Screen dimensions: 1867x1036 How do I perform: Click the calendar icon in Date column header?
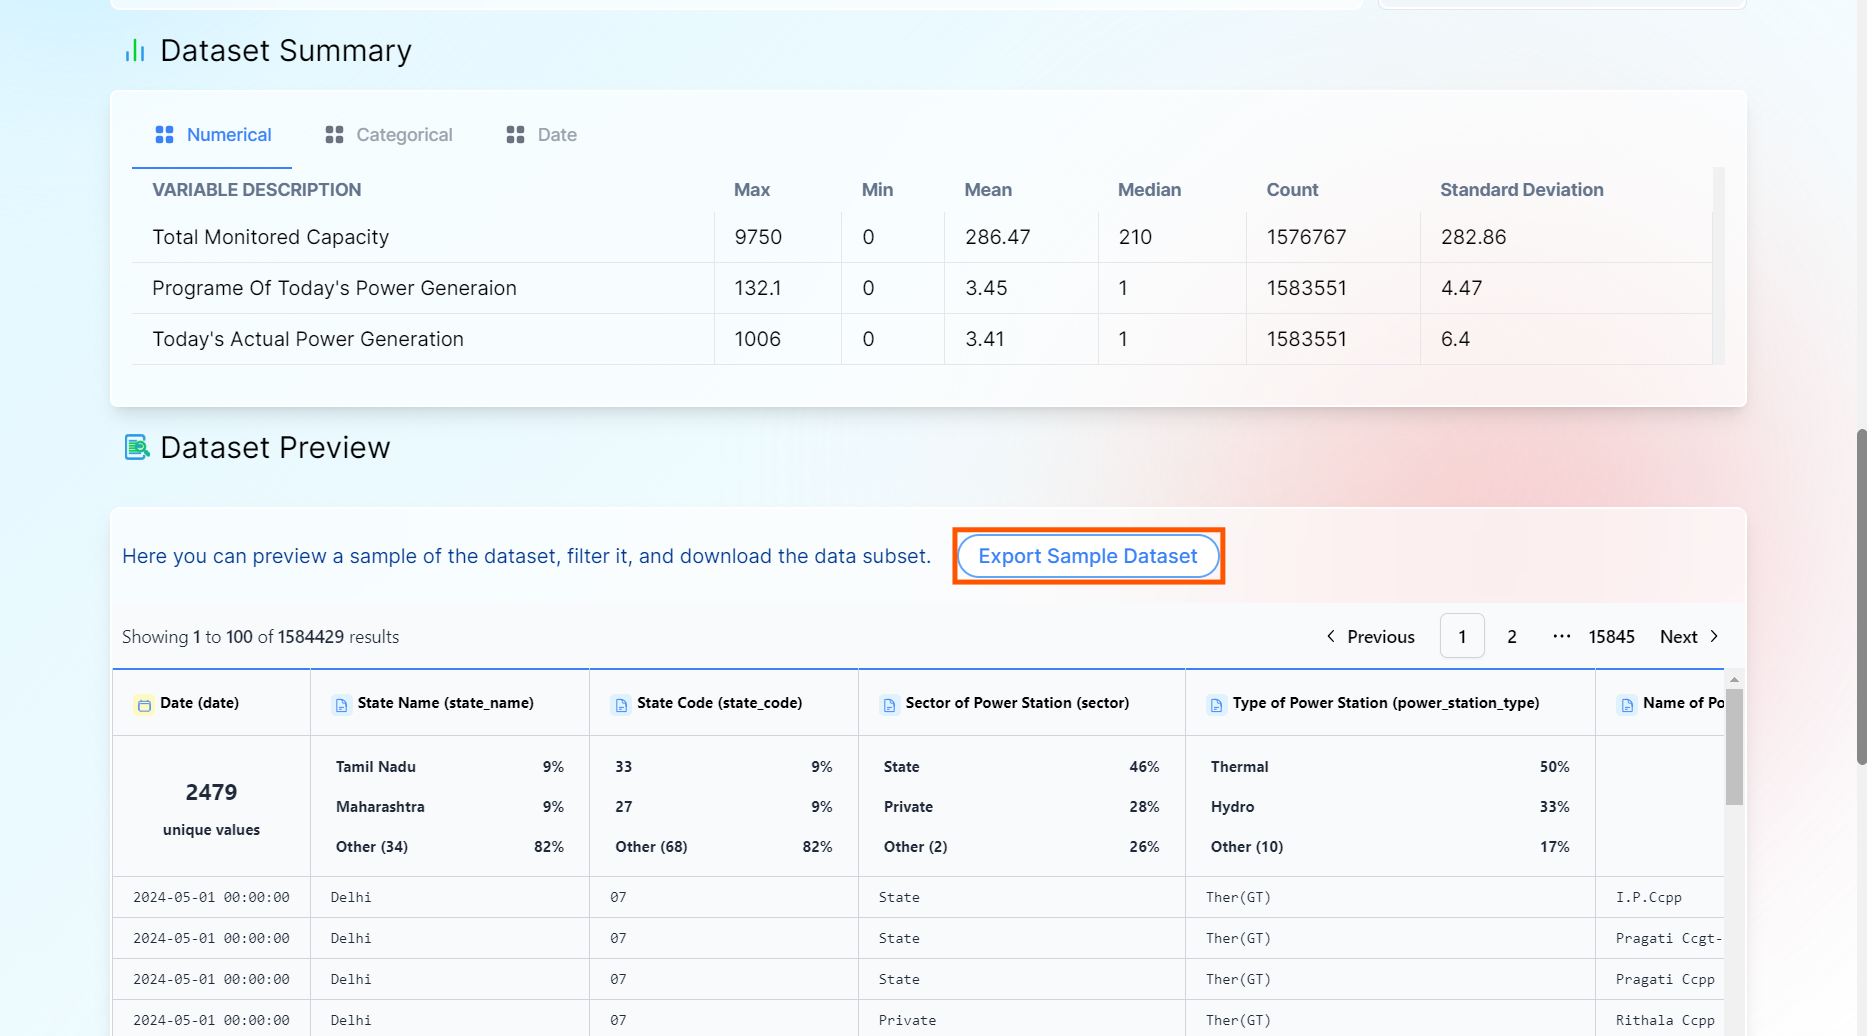144,705
